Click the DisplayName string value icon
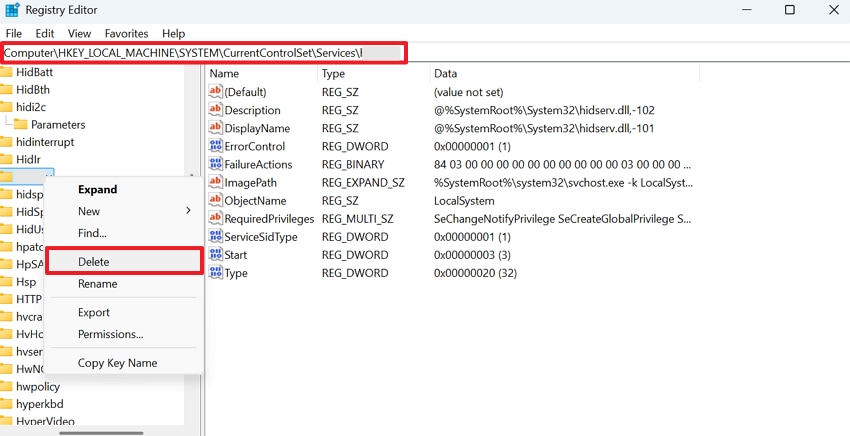 click(215, 128)
